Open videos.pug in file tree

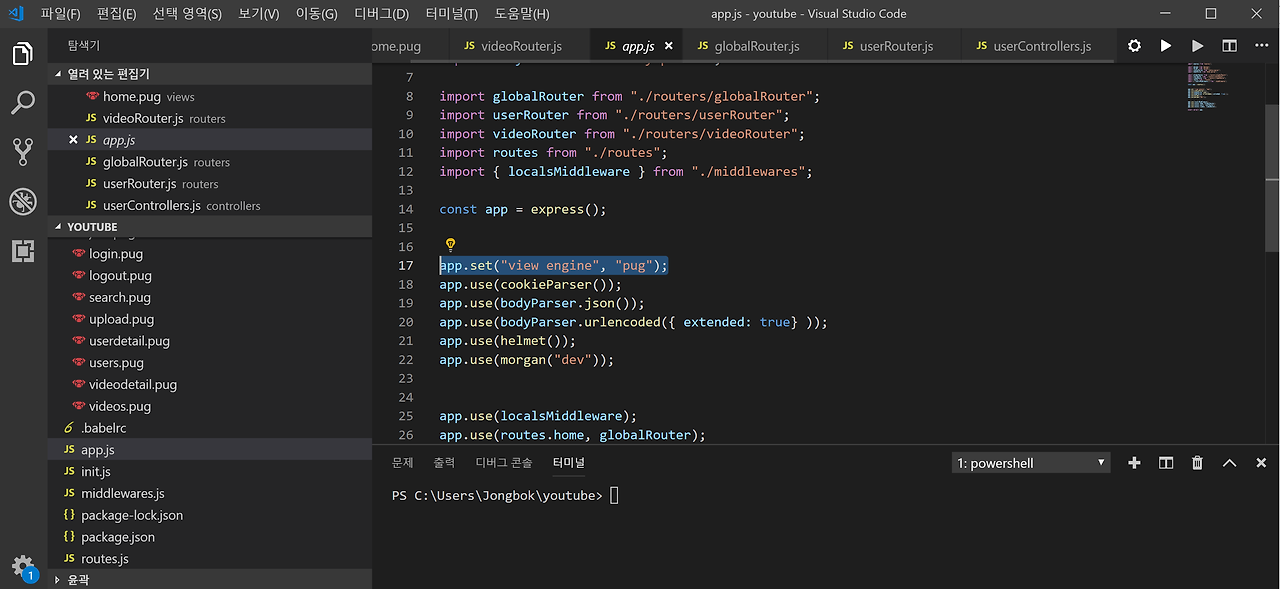coord(210,406)
